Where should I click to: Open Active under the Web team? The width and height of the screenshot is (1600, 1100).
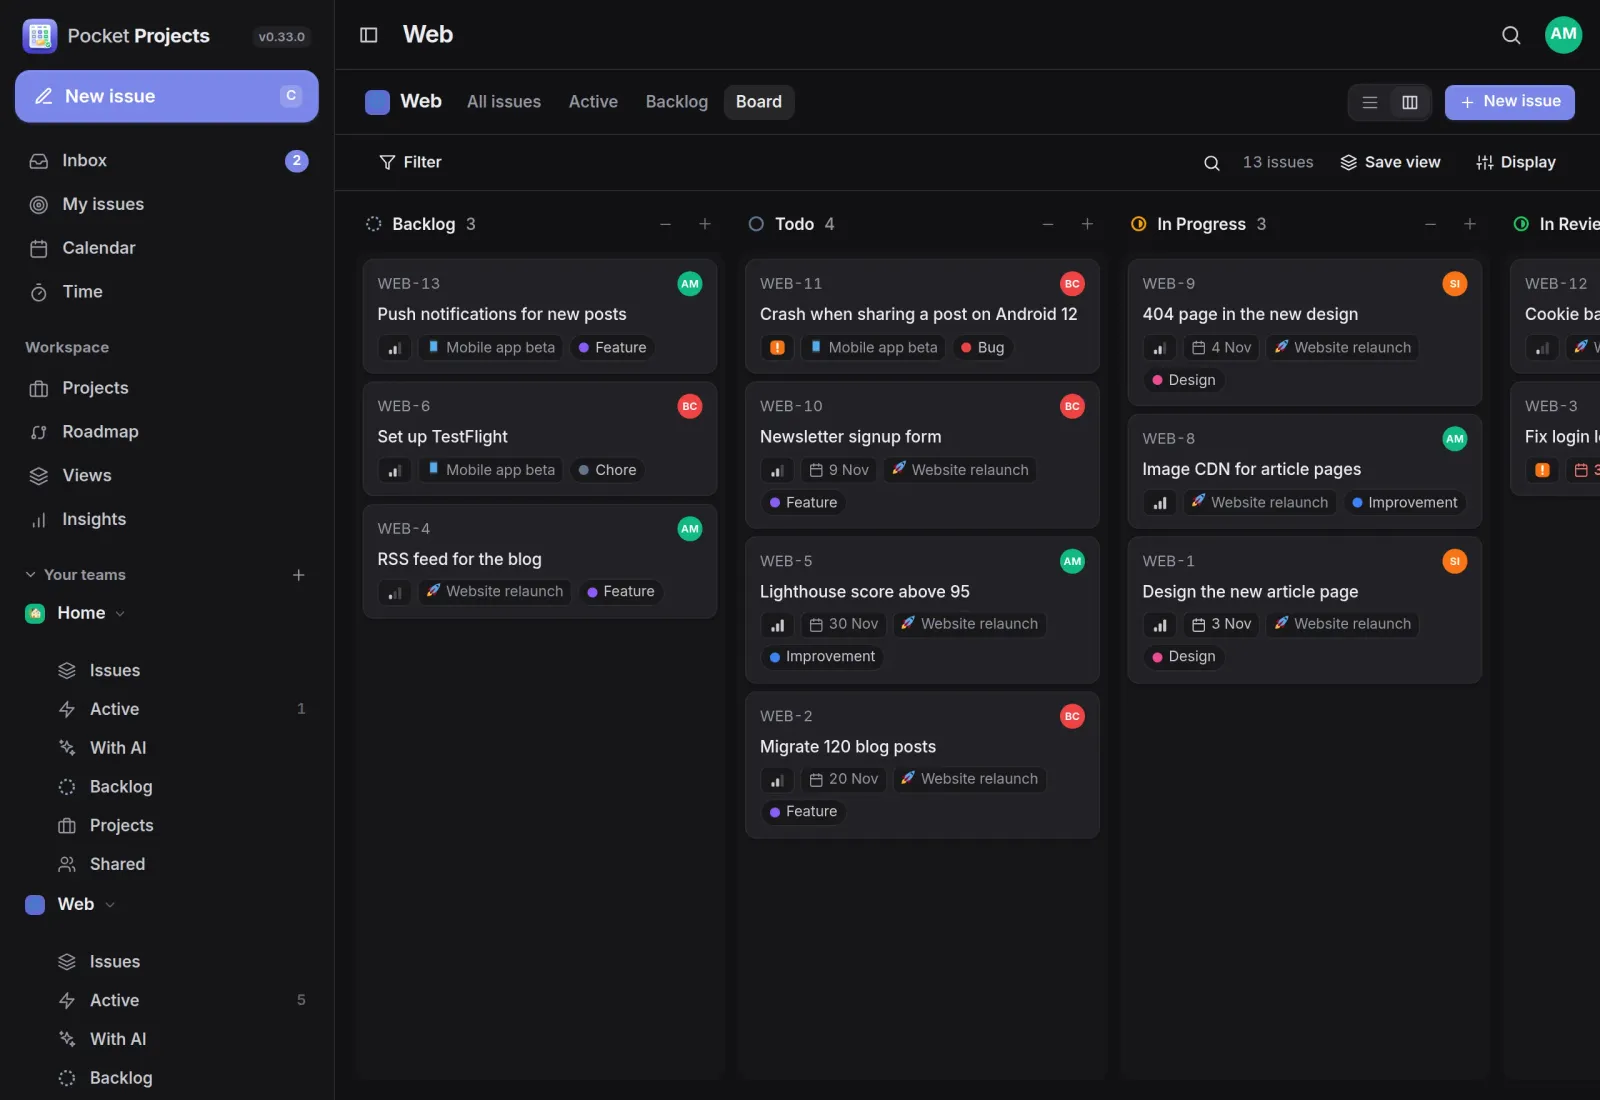click(x=180, y=1001)
